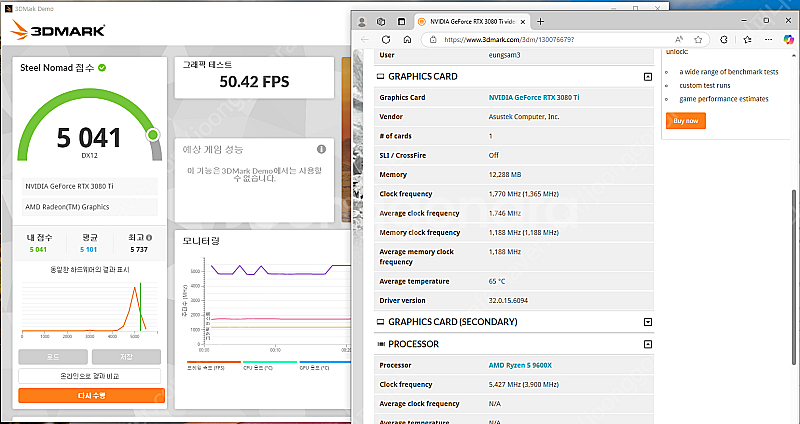Click the green validated check beside Steel Nomad
Image resolution: width=800 pixels, height=424 pixels.
[x=102, y=68]
